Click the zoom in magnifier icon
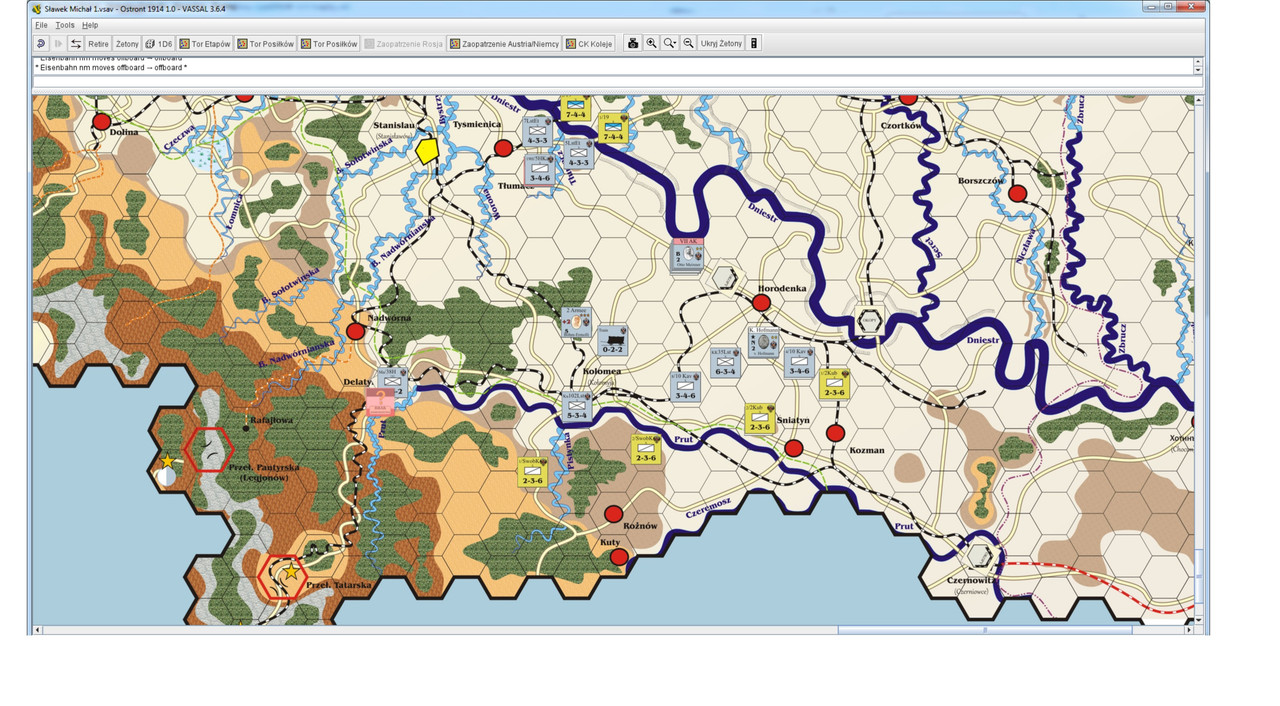Viewport: 1280px width, 706px height. point(651,44)
